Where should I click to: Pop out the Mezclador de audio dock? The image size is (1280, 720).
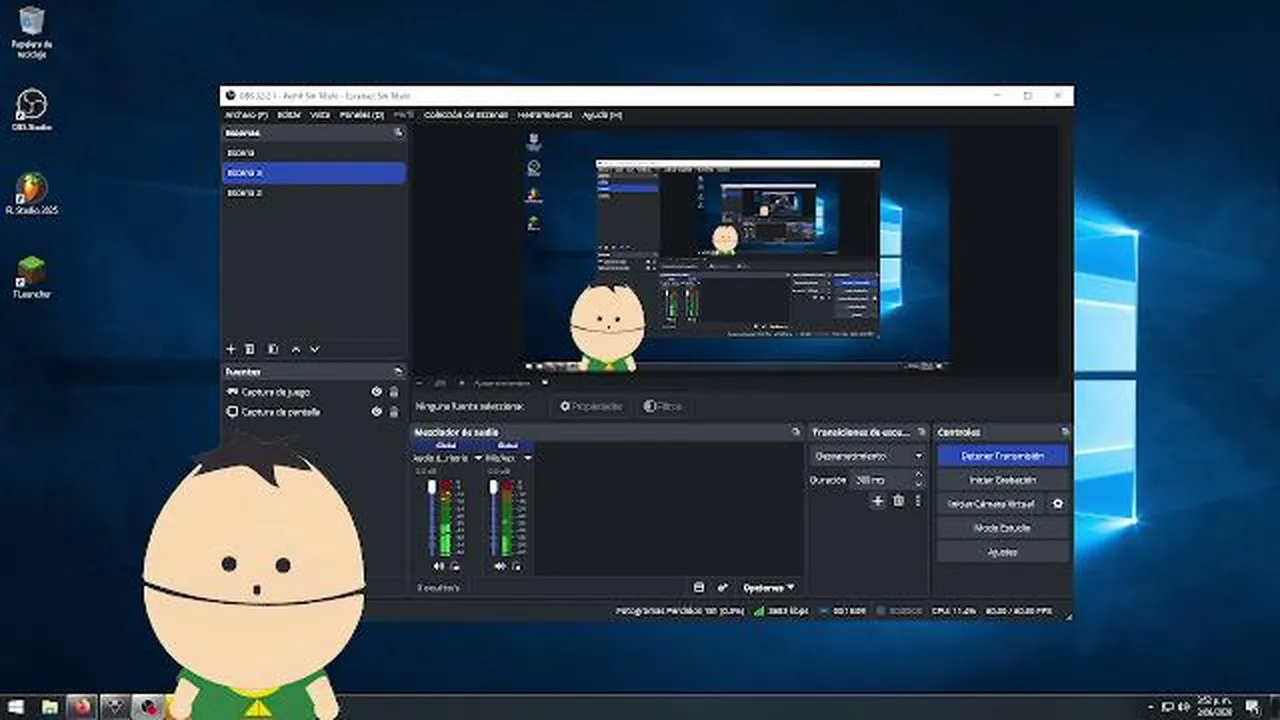tap(796, 432)
